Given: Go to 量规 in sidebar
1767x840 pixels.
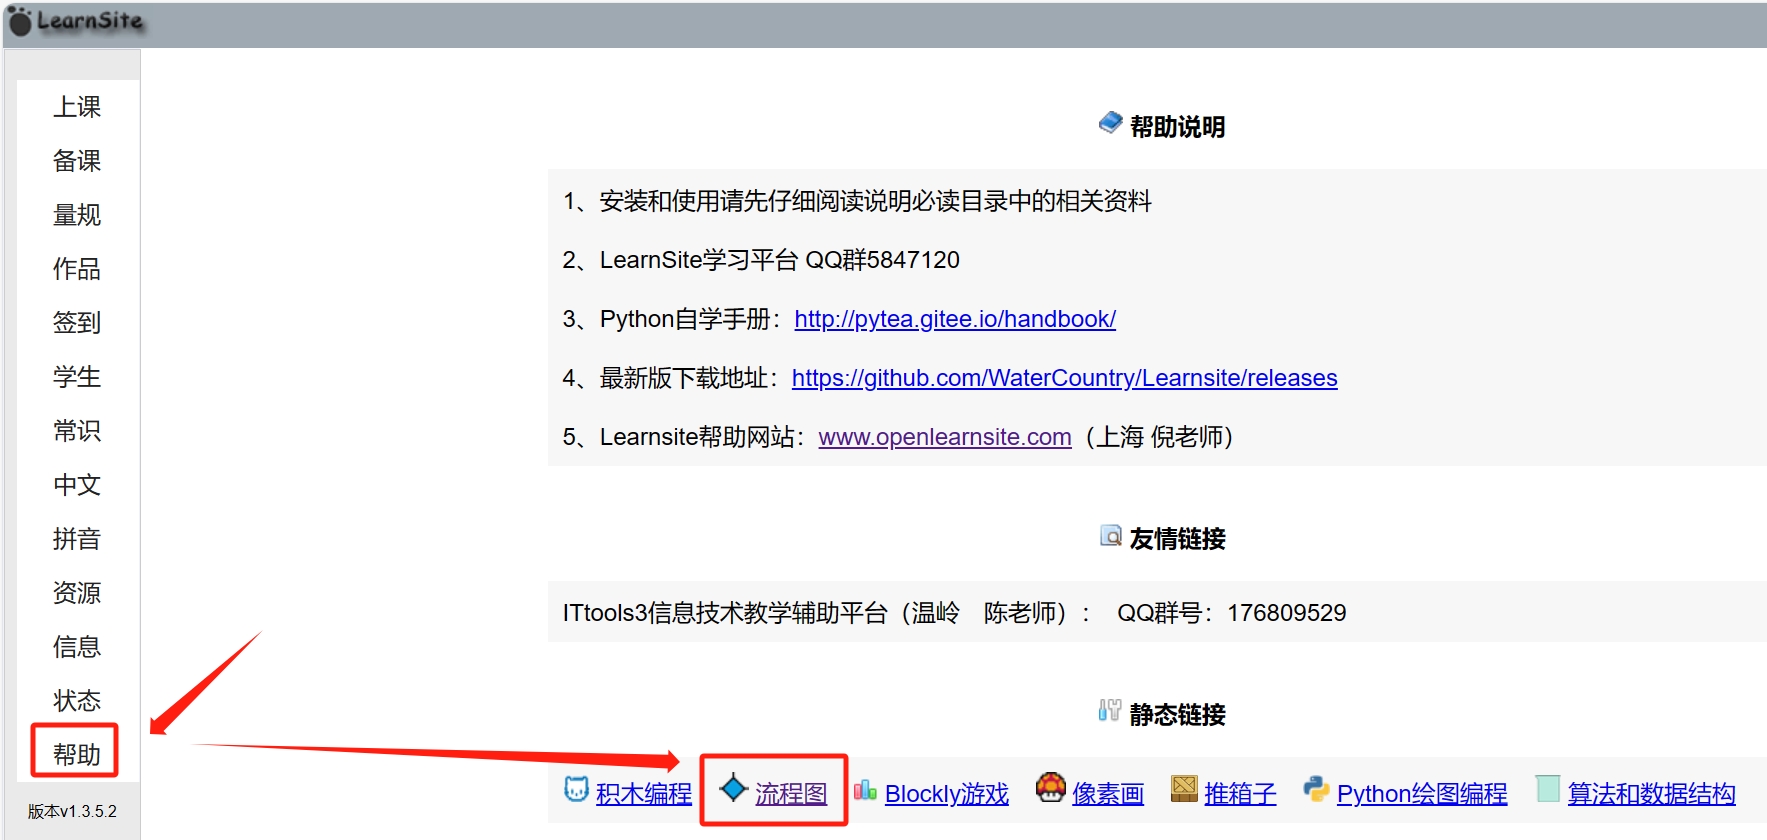Looking at the screenshot, I should click(77, 215).
